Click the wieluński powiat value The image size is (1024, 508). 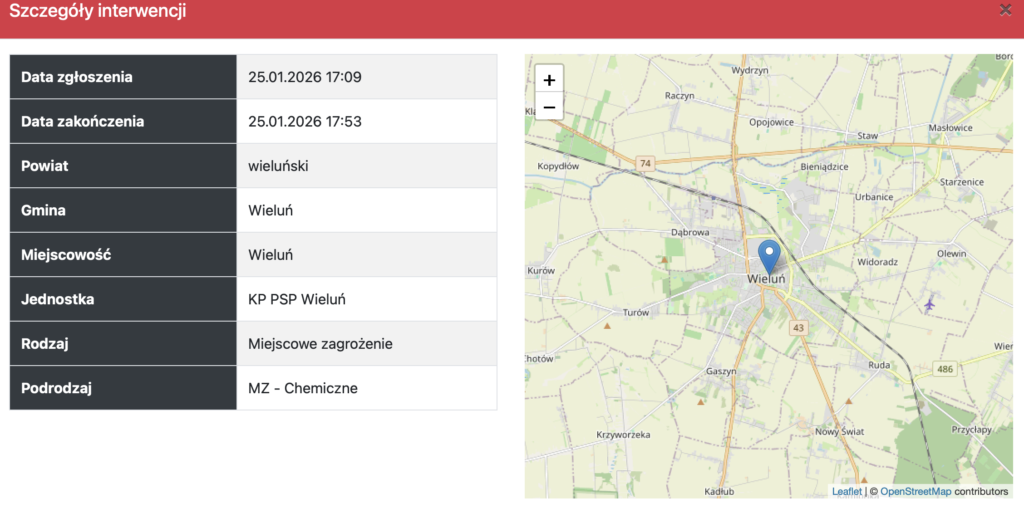278,166
